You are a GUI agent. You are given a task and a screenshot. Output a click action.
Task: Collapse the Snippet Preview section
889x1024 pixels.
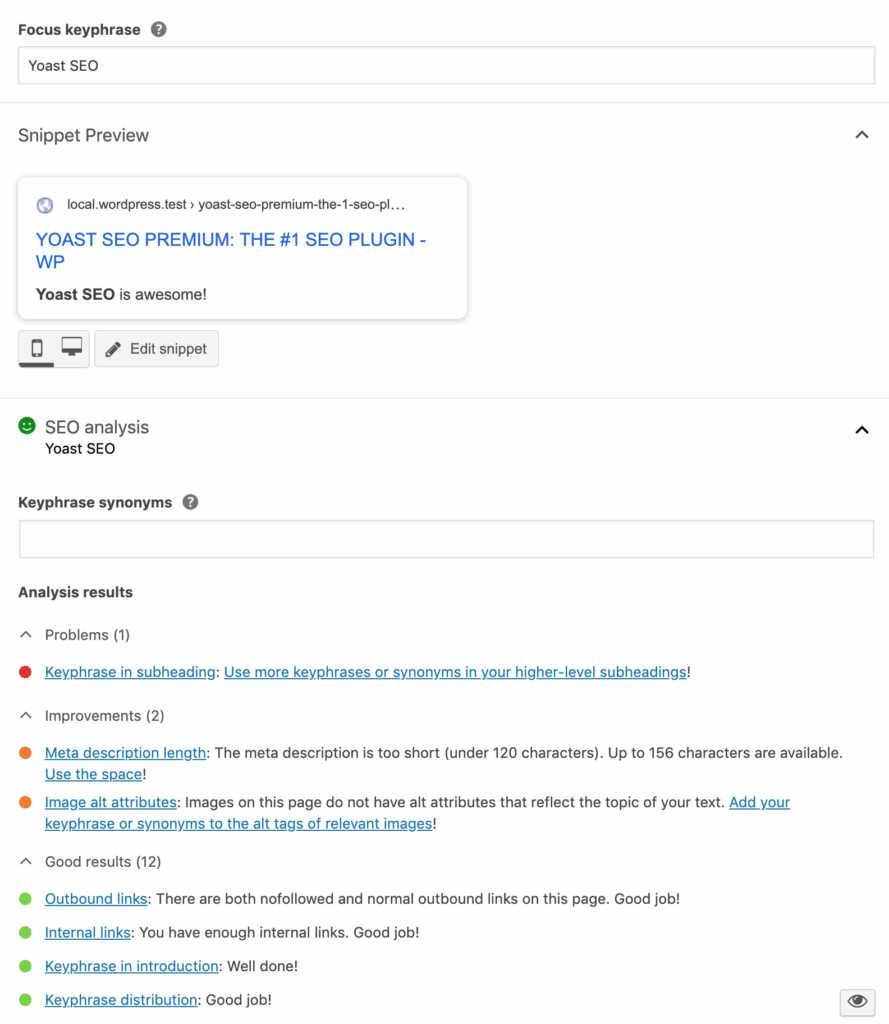point(861,132)
